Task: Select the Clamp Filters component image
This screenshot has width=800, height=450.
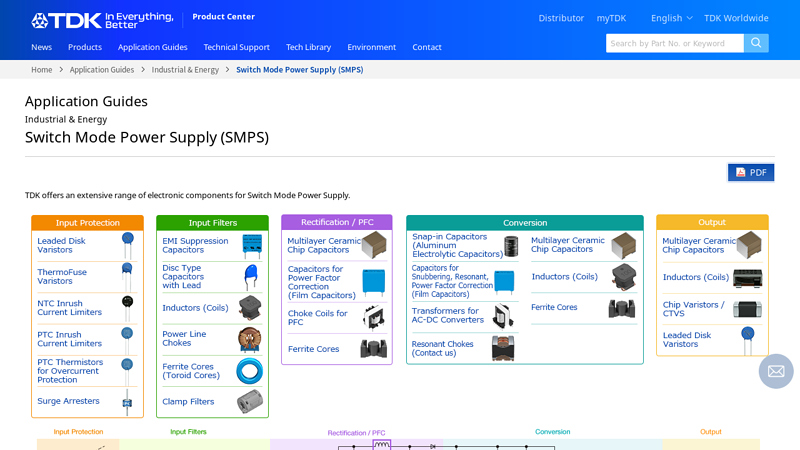Action: [250, 402]
